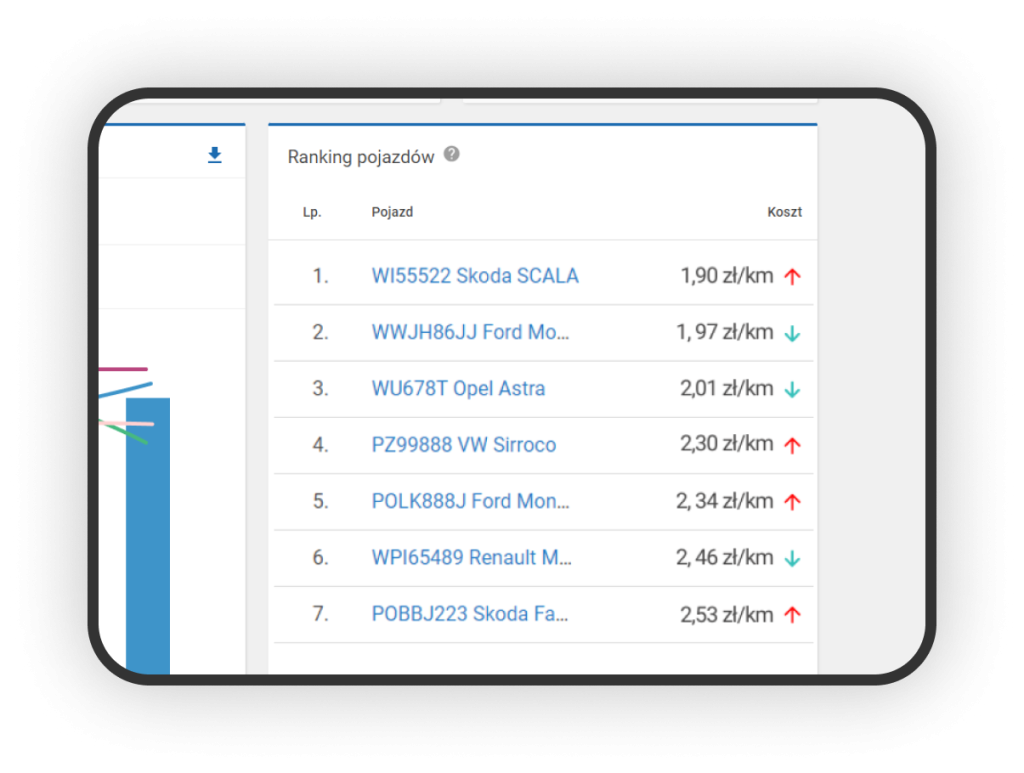Click the 2,01 zł/km cost value

pos(727,388)
